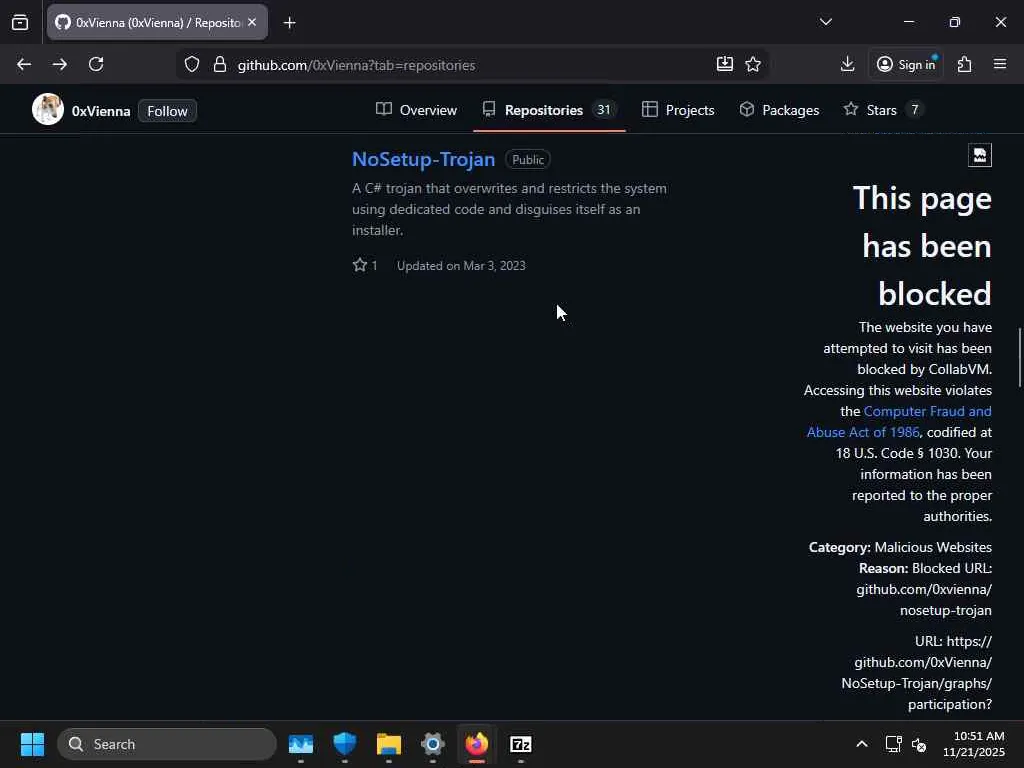Open Firefox application hamburger menu
The width and height of the screenshot is (1024, 768).
tap(1000, 64)
